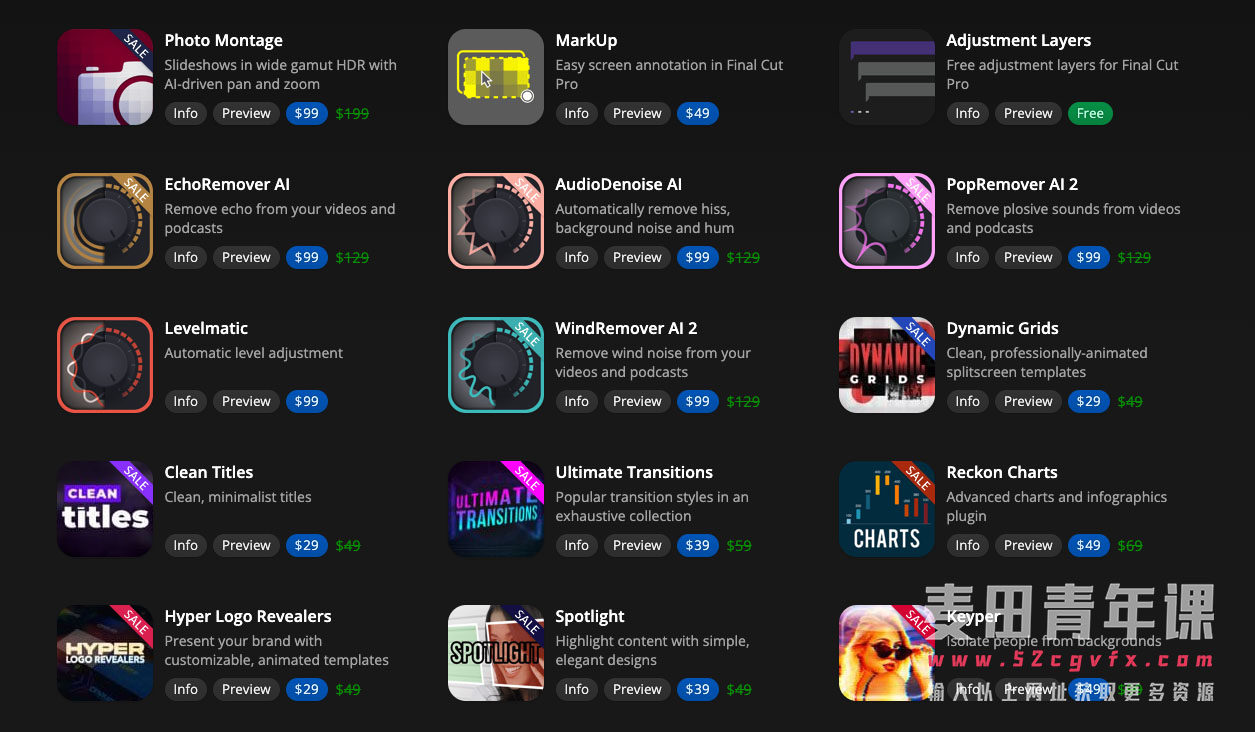Buy EchoRemover AI for $99
The height and width of the screenshot is (732, 1255).
307,257
